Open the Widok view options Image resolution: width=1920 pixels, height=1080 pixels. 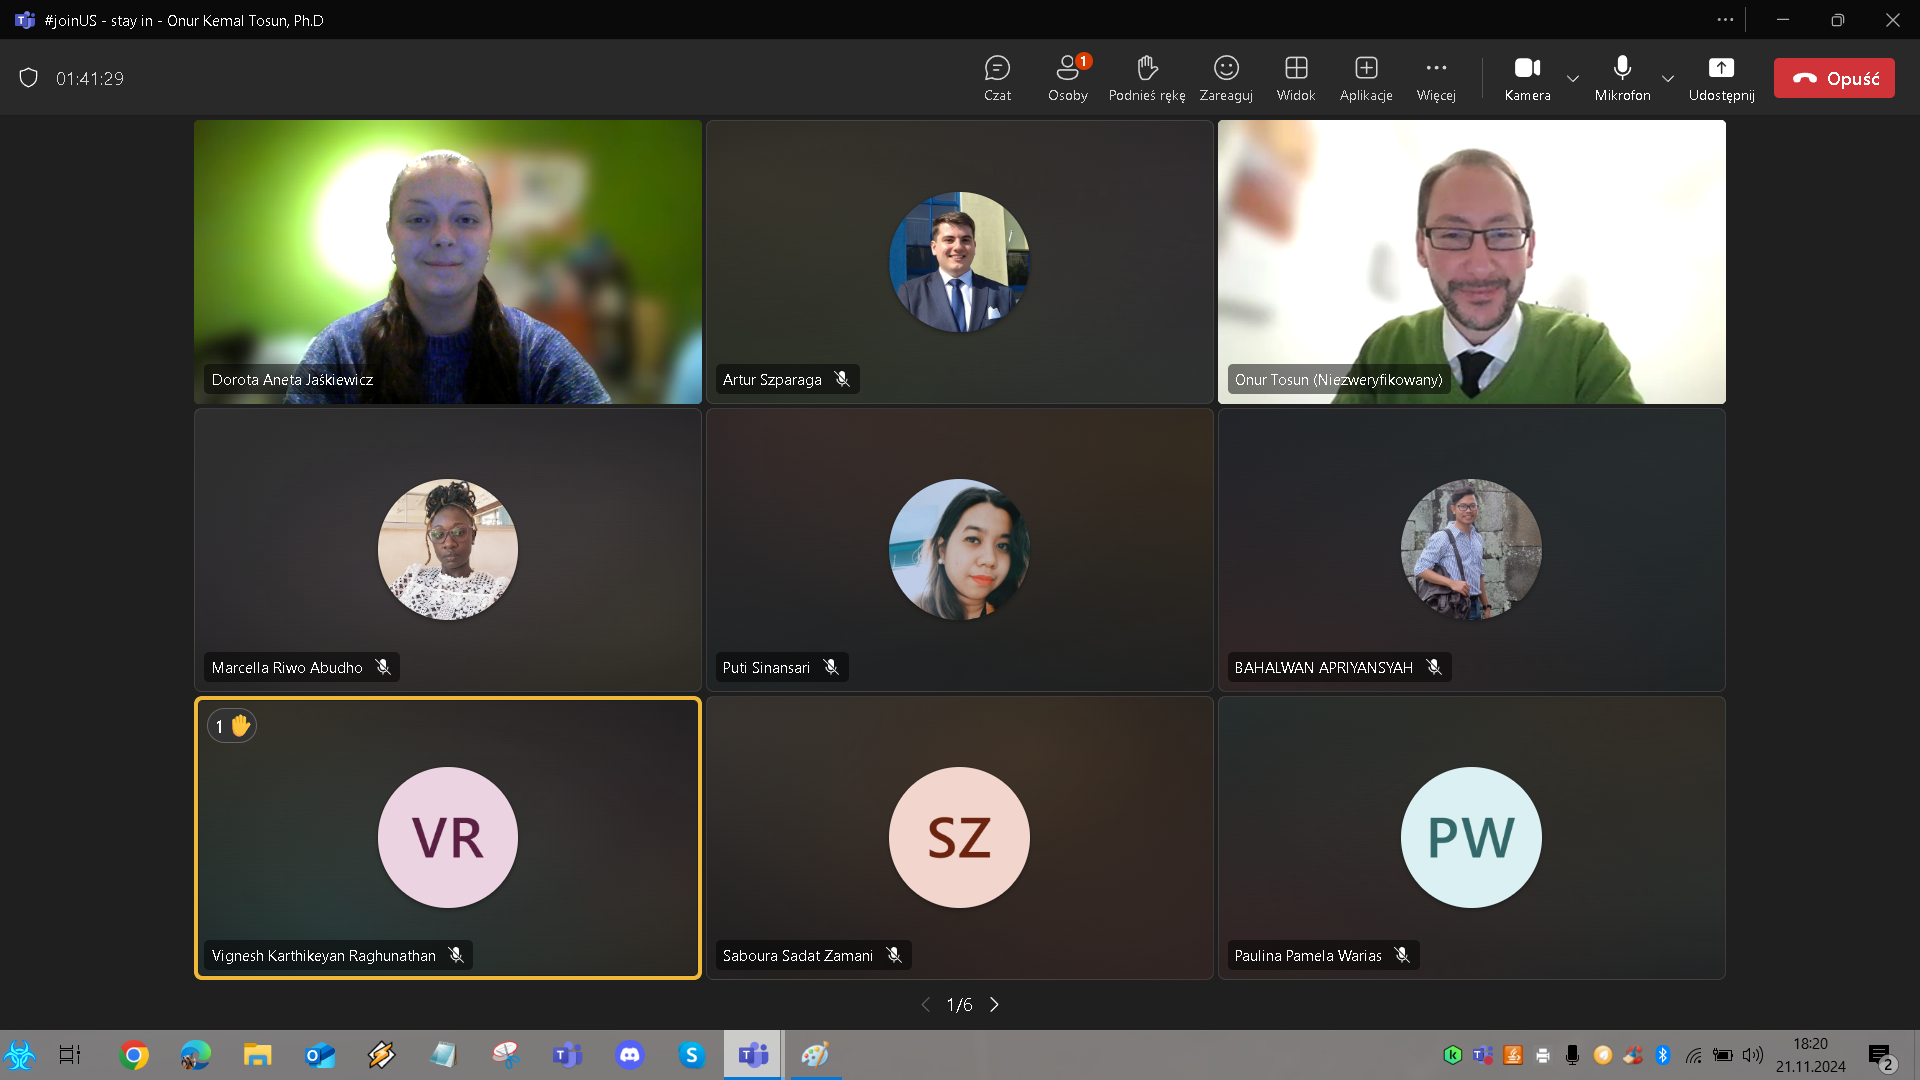(1296, 78)
